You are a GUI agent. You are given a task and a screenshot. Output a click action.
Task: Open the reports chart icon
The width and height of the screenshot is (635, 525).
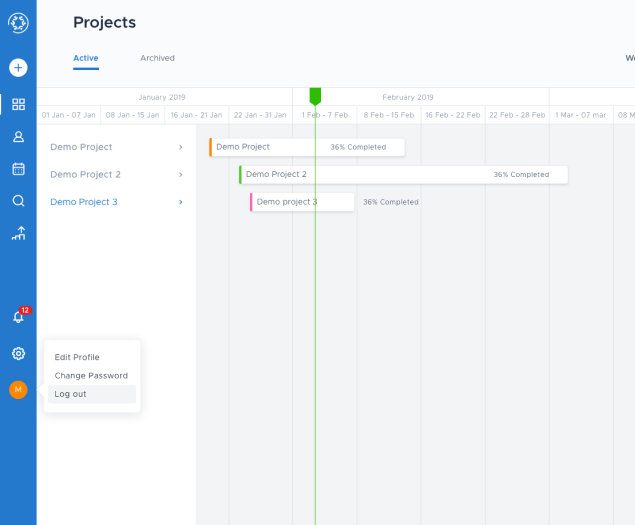coord(18,233)
